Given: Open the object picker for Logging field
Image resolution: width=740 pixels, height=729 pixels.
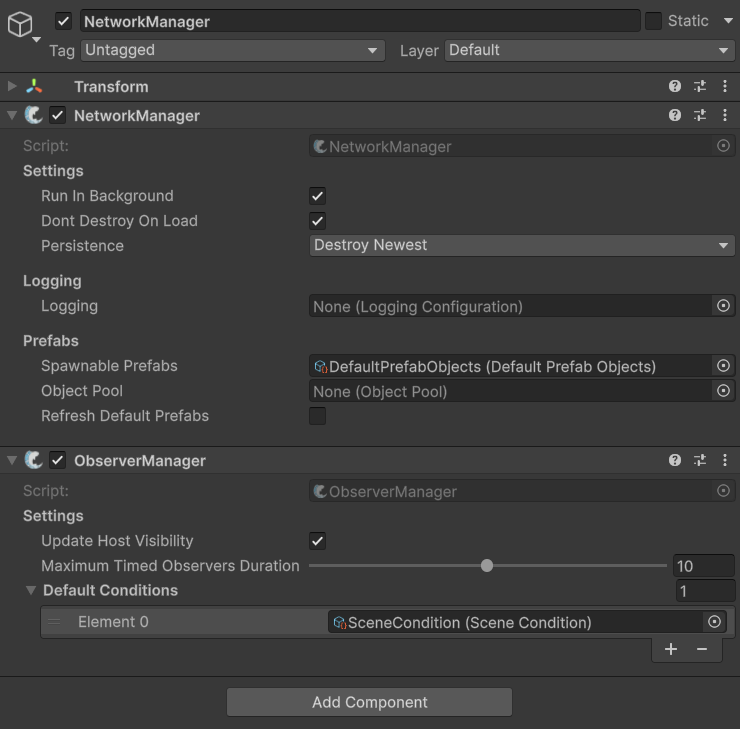Looking at the screenshot, I should pos(724,306).
